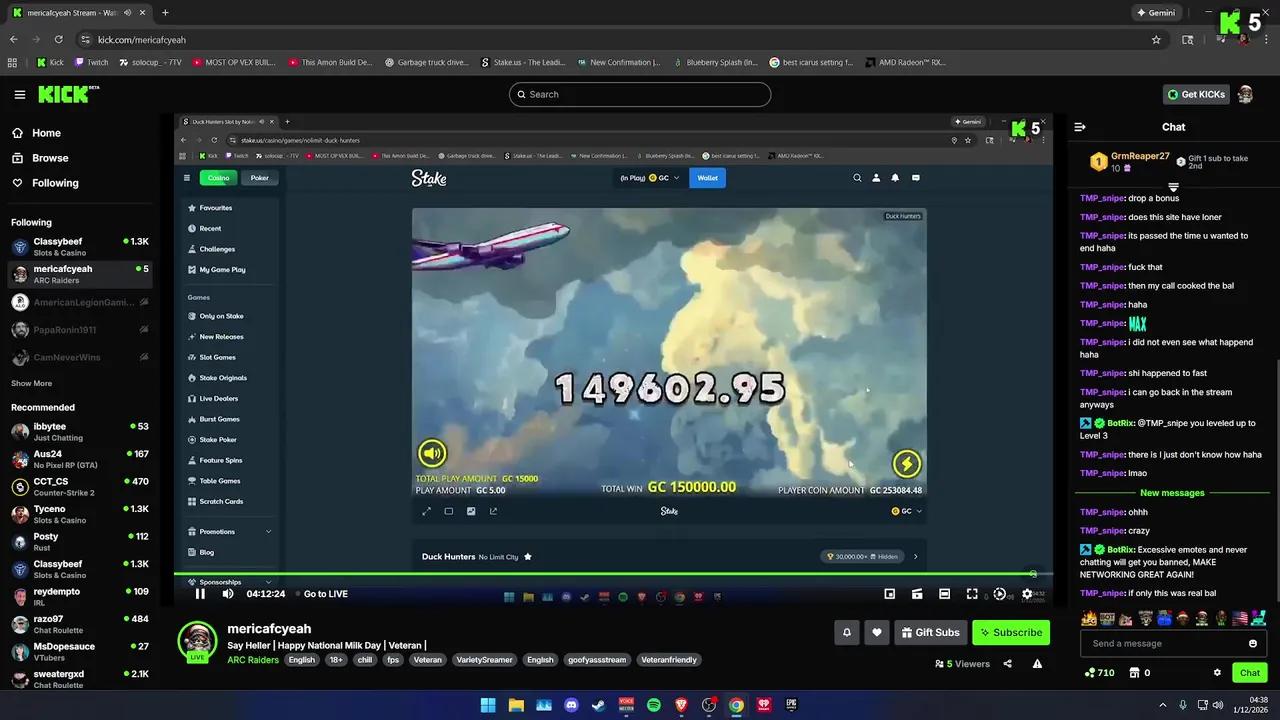This screenshot has height=720, width=1280.
Task: Click the Send a message input field
Action: pyautogui.click(x=1160, y=643)
